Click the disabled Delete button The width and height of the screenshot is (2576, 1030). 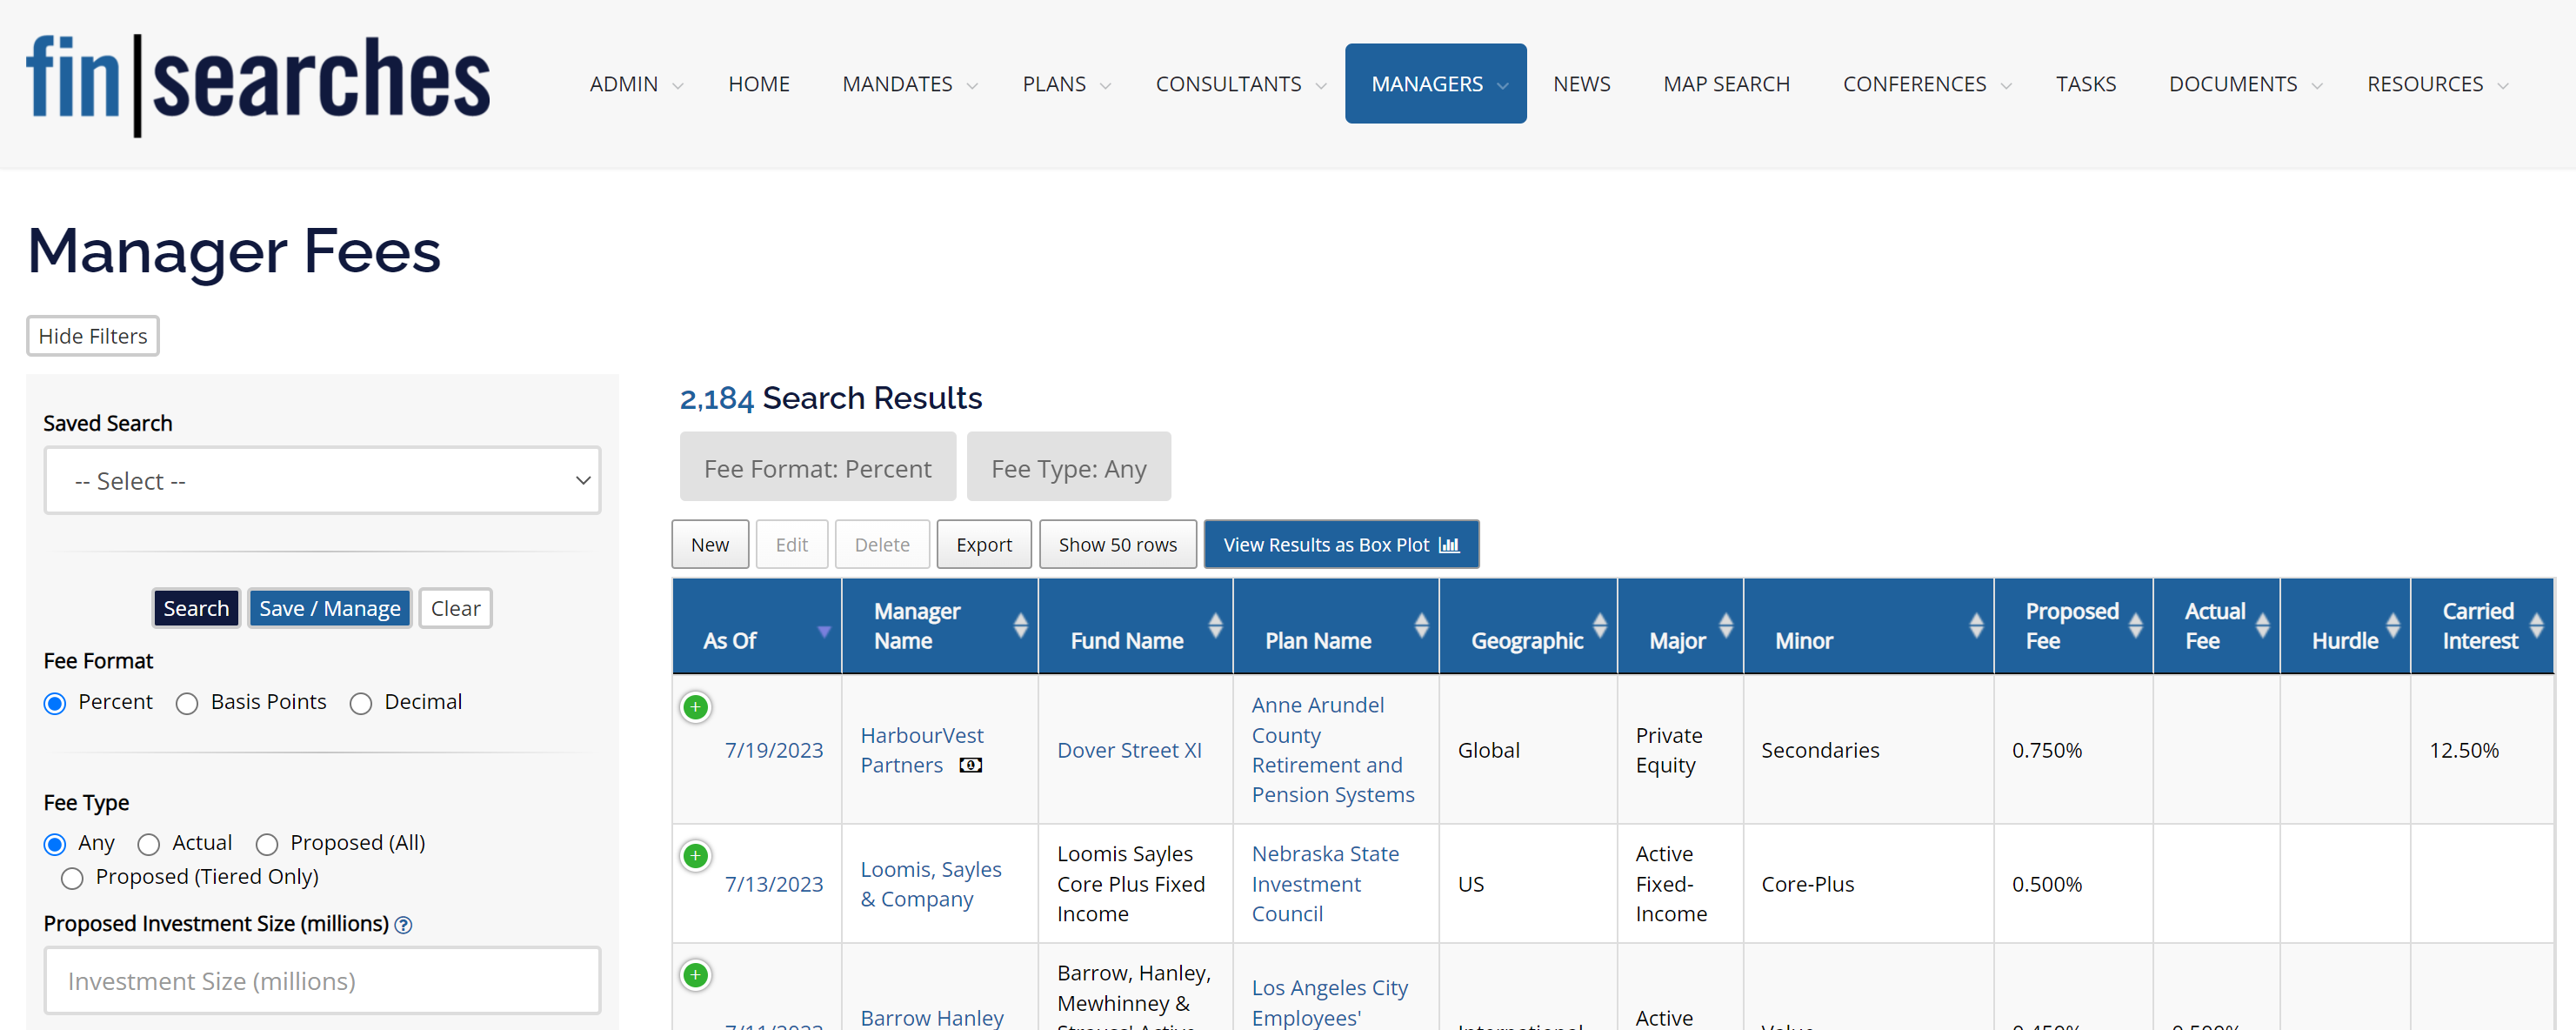point(882,545)
